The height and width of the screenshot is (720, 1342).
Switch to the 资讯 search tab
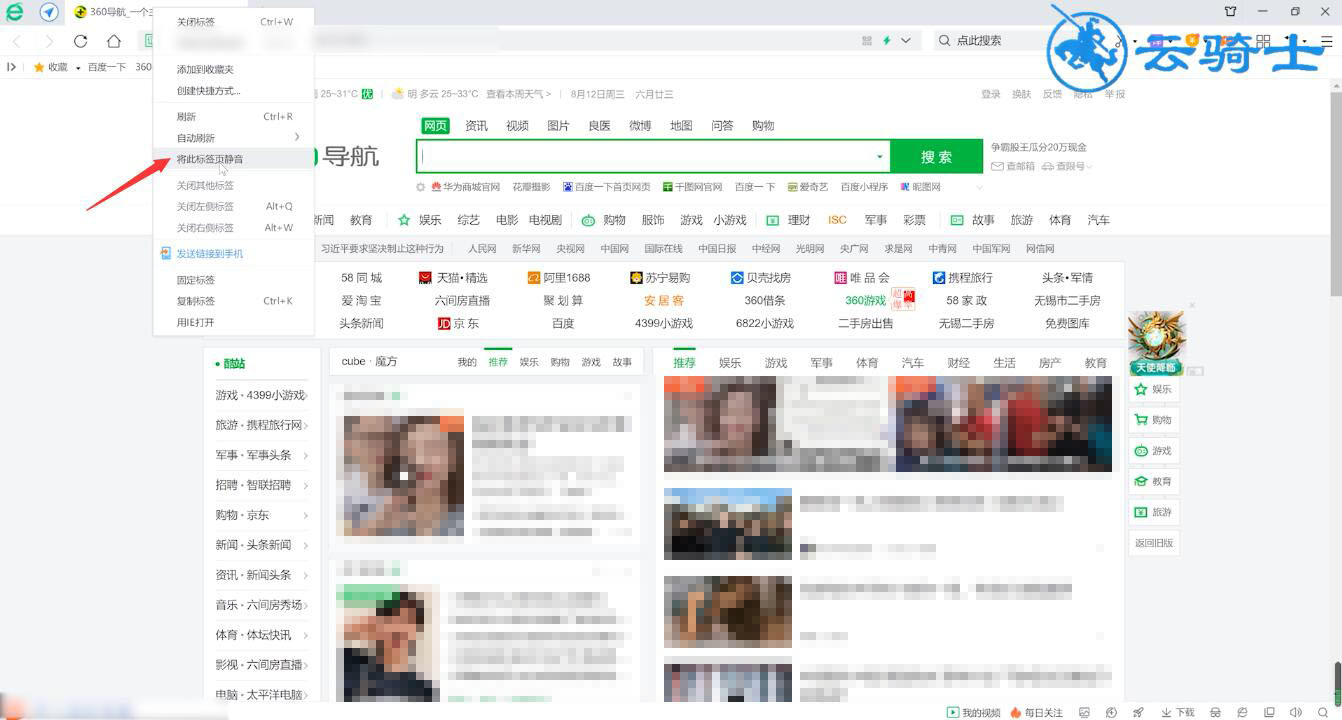(x=476, y=126)
